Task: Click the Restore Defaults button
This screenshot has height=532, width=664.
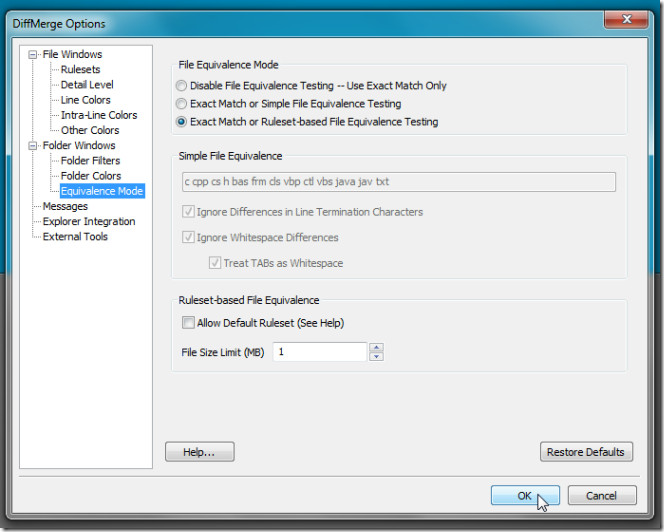Action: pyautogui.click(x=586, y=452)
